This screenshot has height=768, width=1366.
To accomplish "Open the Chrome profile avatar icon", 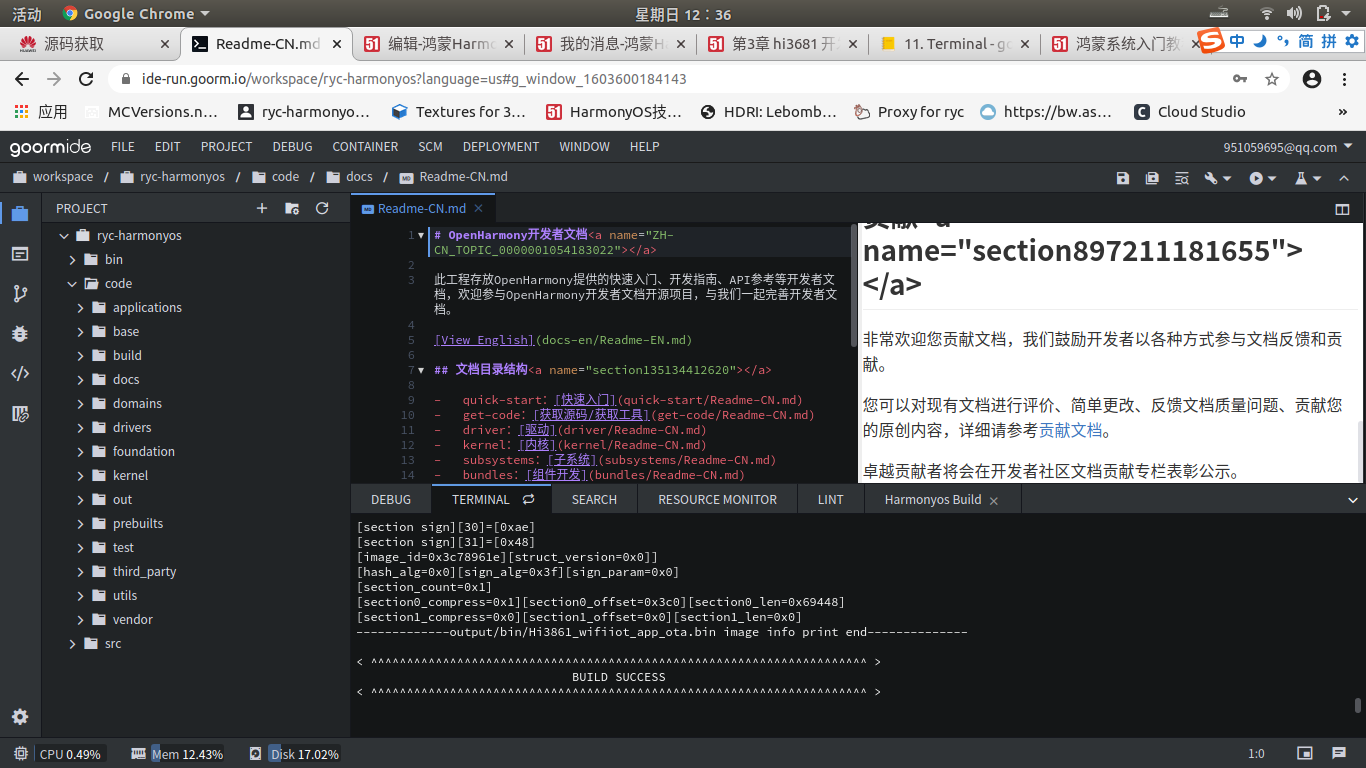I will coord(1312,79).
